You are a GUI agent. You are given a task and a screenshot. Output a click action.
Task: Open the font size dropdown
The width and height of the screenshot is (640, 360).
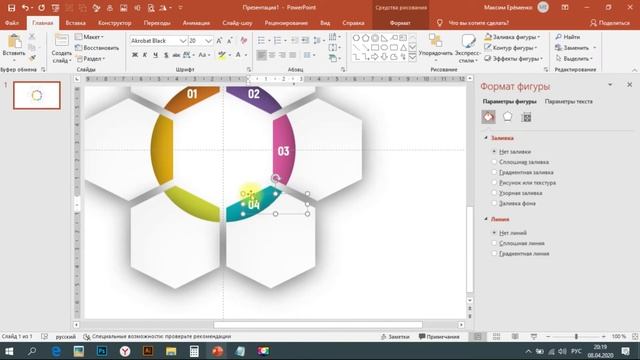[208, 40]
